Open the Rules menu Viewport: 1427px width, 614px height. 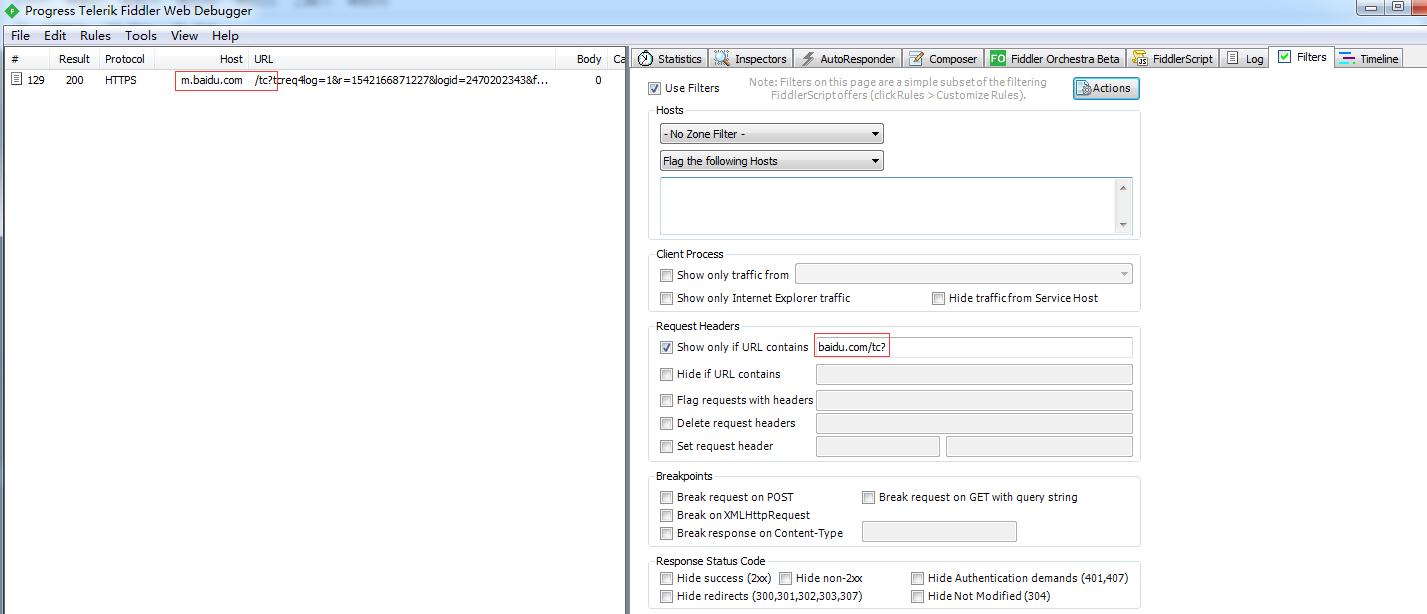(x=96, y=35)
